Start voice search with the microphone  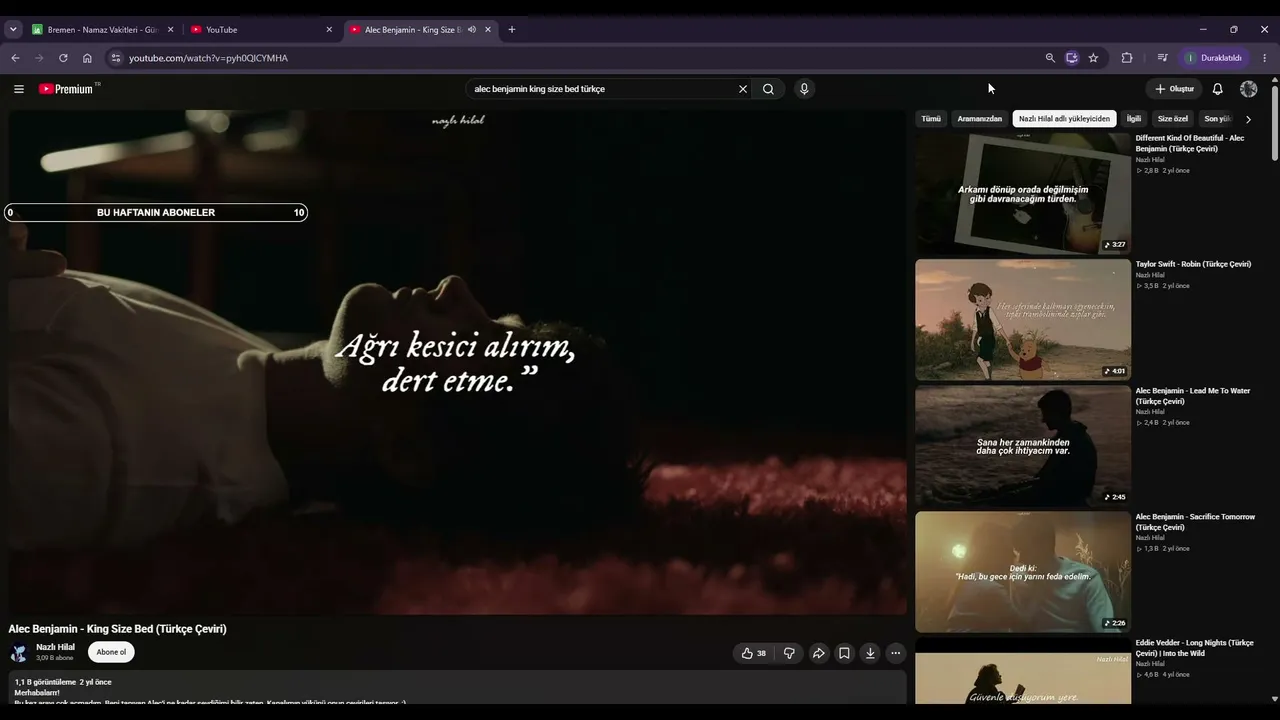click(804, 89)
